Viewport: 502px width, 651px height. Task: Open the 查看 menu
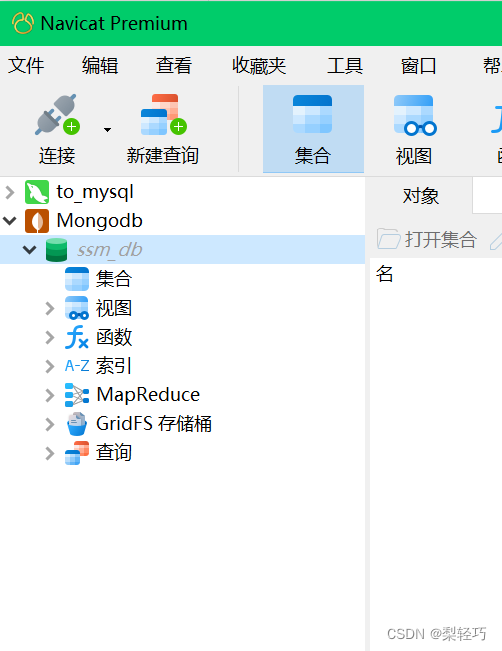coord(174,66)
